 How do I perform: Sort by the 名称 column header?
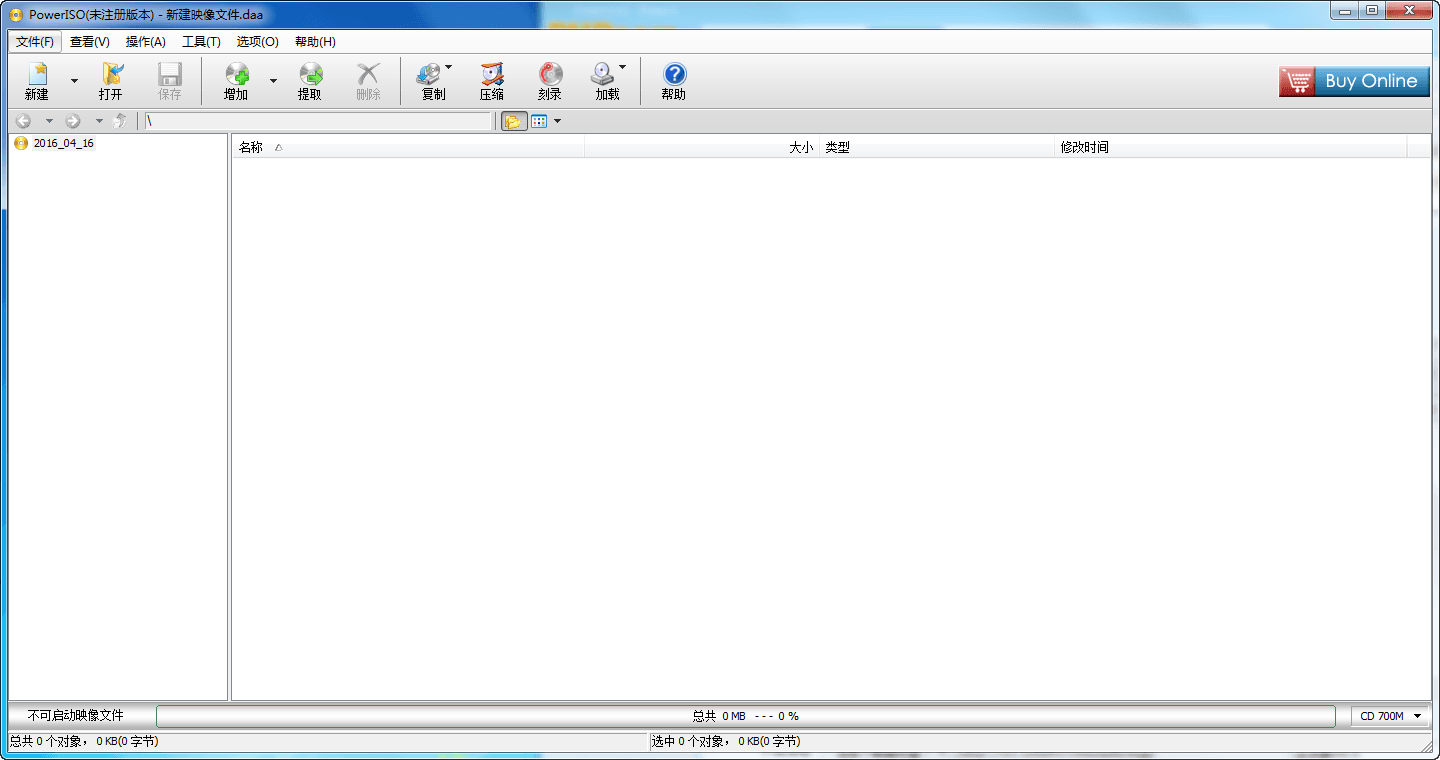[x=409, y=147]
